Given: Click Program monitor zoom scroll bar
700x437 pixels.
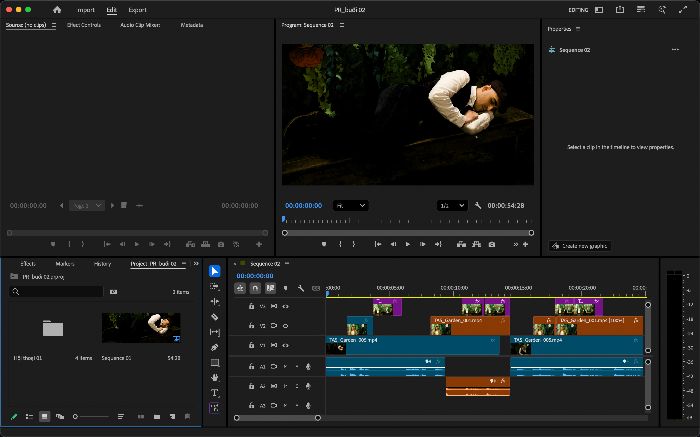Looking at the screenshot, I should pos(408,233).
